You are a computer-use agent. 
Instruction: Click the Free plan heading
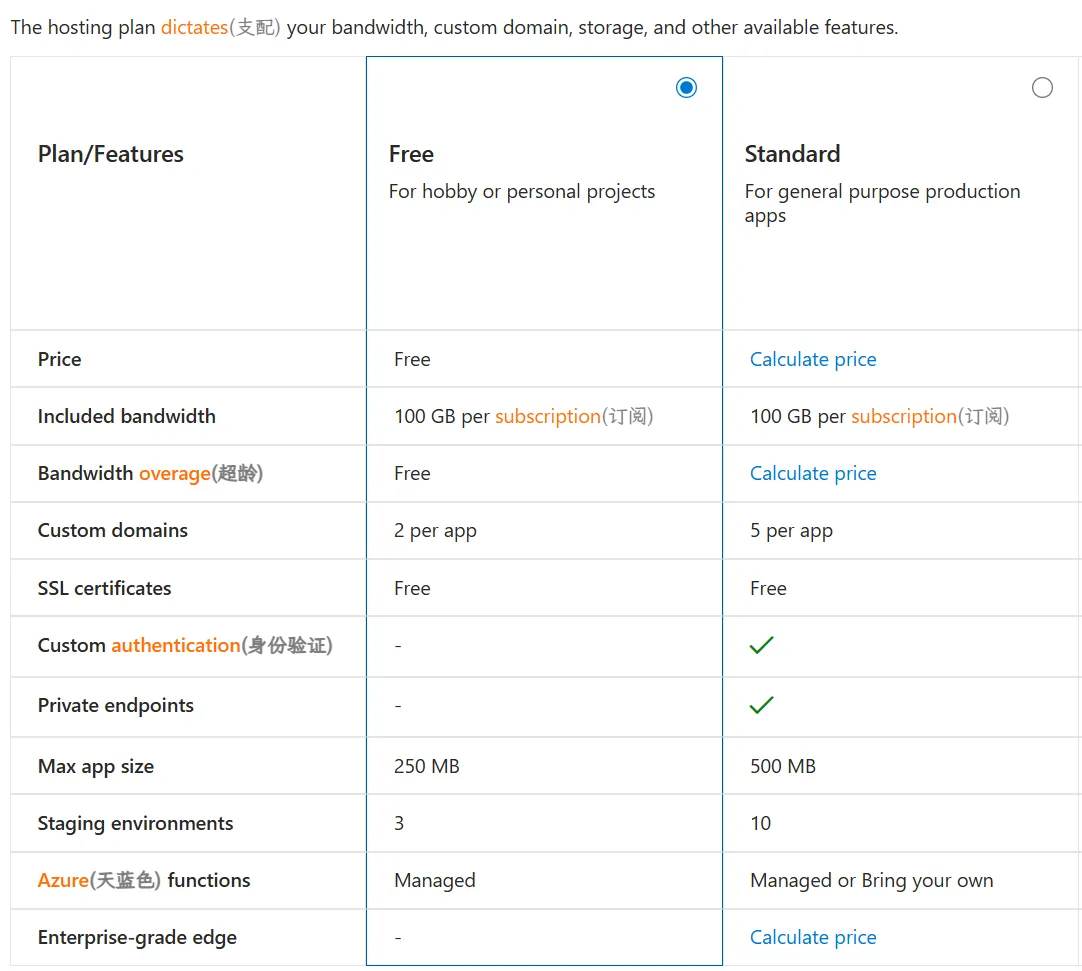(x=411, y=154)
